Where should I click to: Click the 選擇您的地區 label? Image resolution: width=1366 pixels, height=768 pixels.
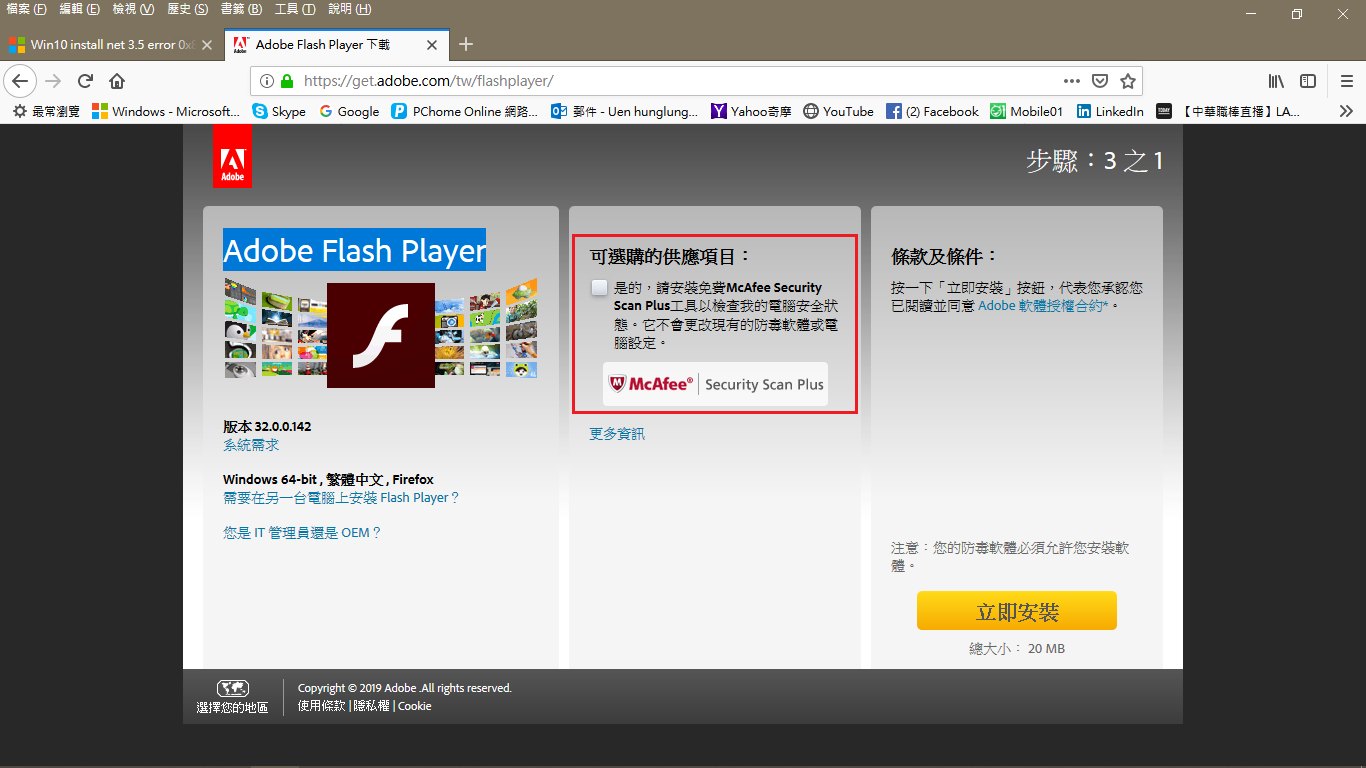pos(232,707)
